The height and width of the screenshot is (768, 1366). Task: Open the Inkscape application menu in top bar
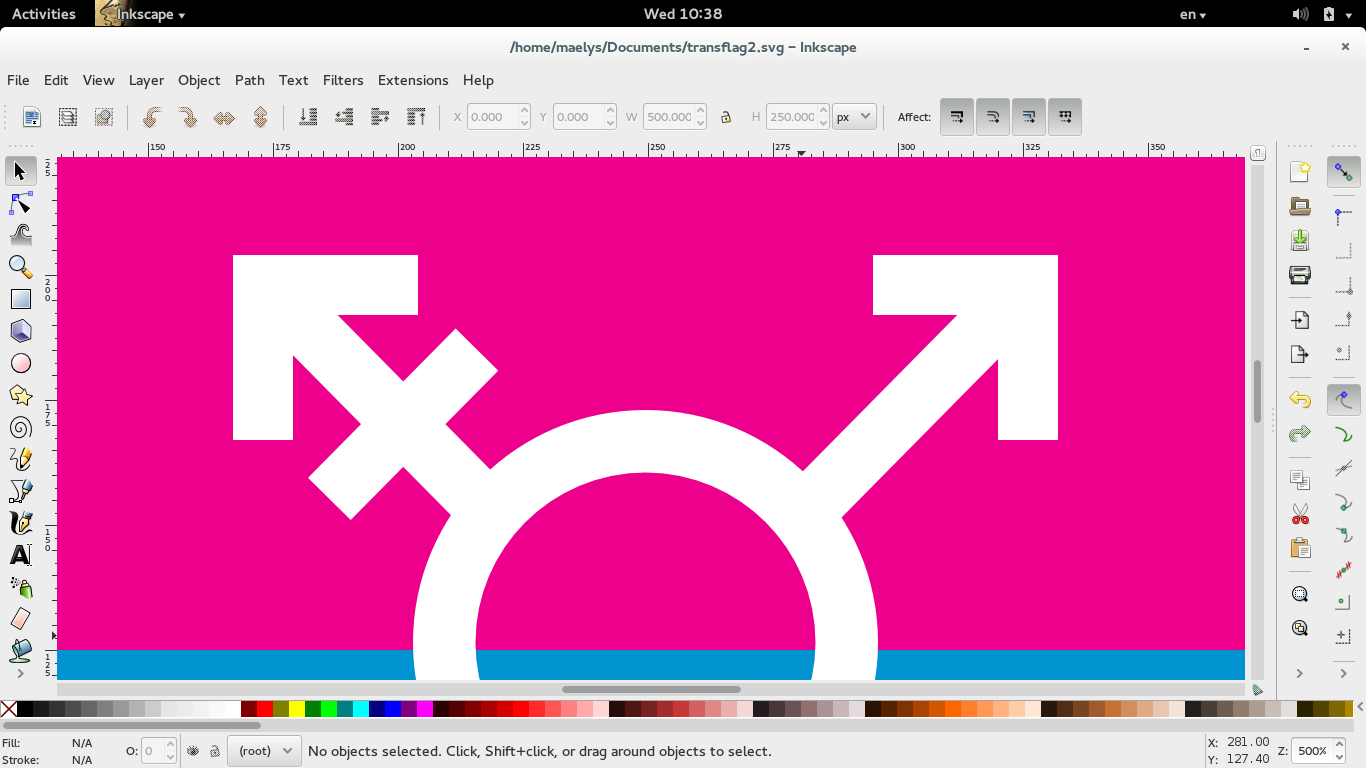141,14
